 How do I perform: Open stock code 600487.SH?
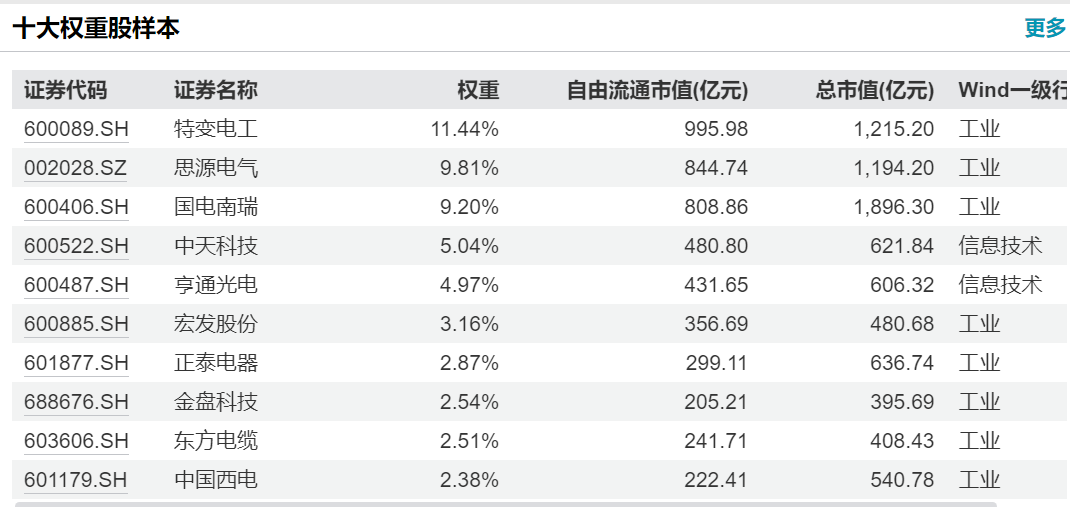(x=76, y=285)
